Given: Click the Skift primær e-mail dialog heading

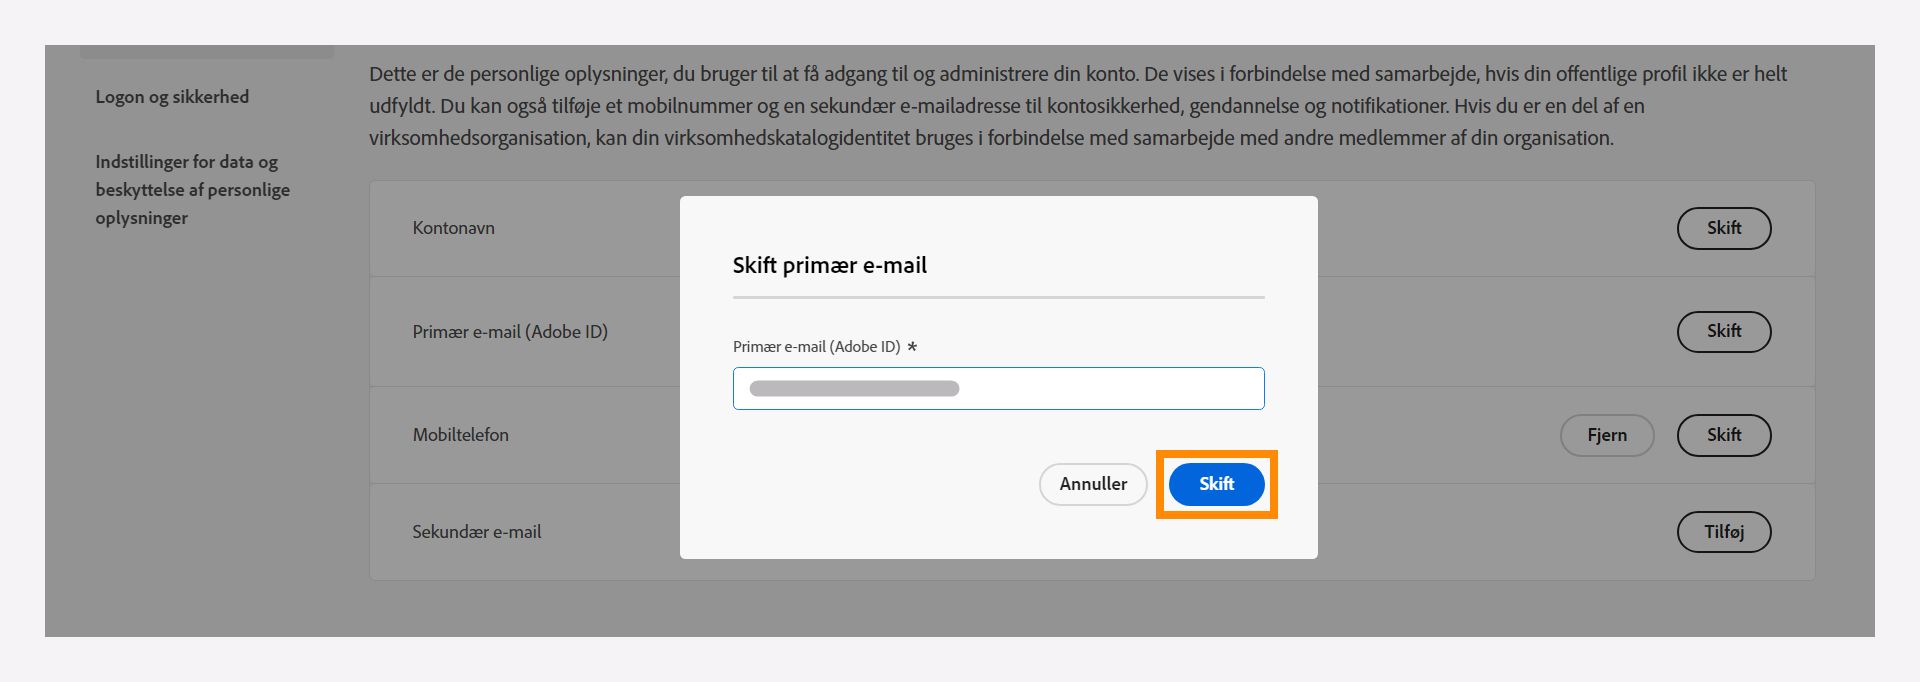Looking at the screenshot, I should pos(828,265).
